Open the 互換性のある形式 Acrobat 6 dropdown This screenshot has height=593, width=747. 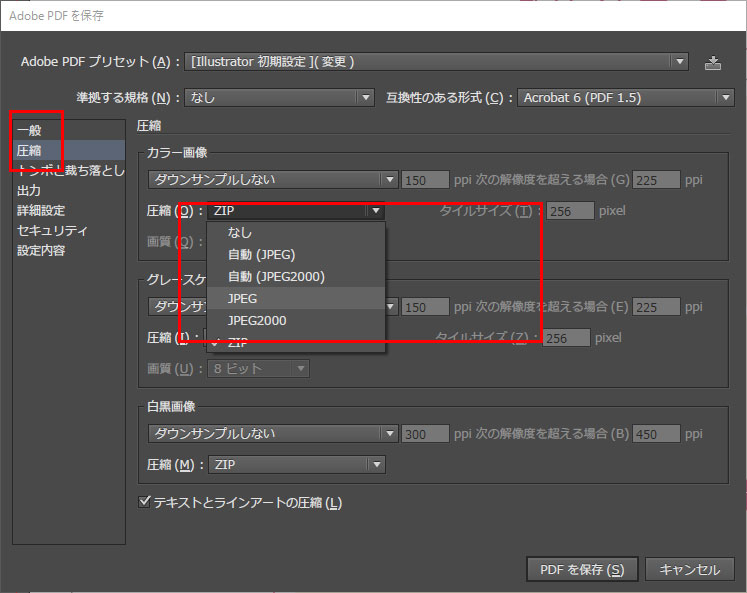click(626, 98)
